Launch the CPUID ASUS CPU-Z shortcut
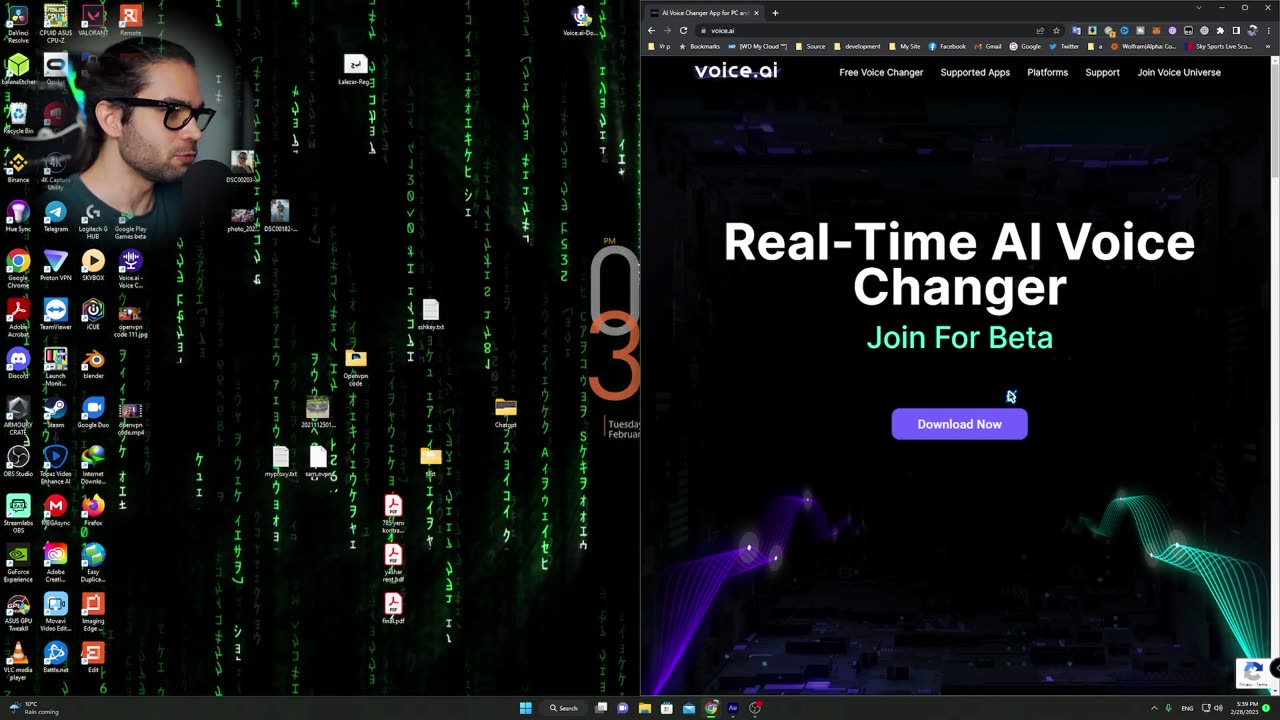Image resolution: width=1280 pixels, height=720 pixels. coord(56,22)
